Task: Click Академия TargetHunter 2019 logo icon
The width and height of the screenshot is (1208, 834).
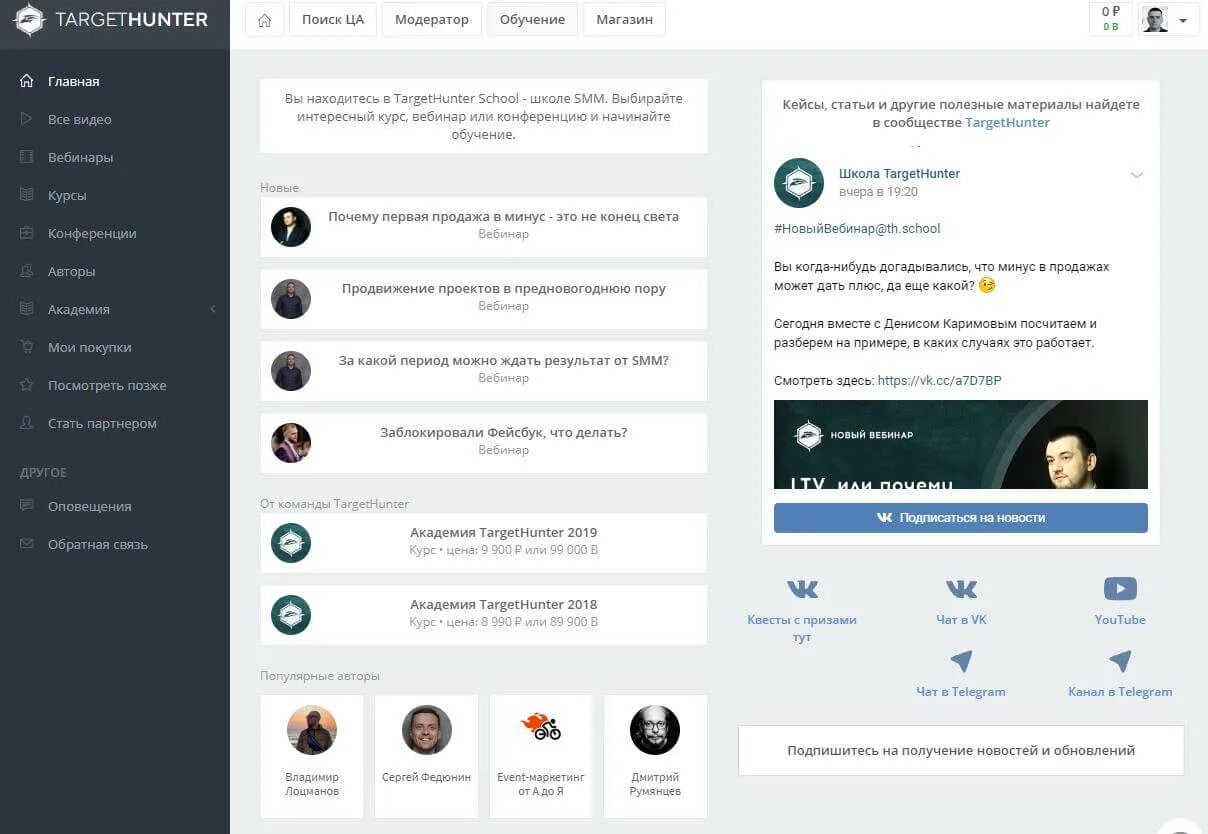Action: click(291, 542)
